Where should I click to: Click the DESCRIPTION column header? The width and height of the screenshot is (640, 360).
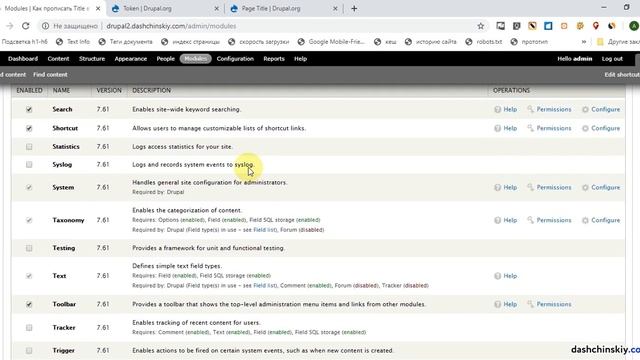pyautogui.click(x=151, y=90)
